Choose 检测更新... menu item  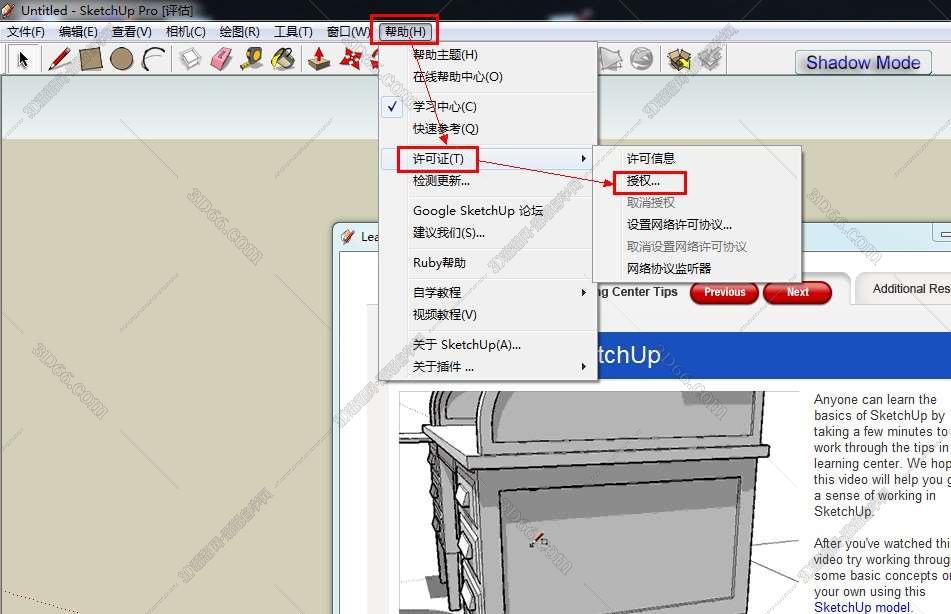coord(489,181)
